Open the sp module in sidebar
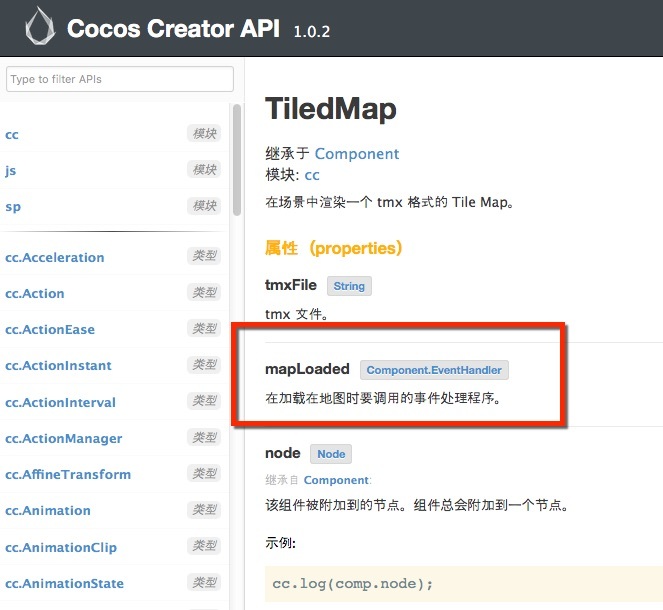The height and width of the screenshot is (610, 663). 13,207
